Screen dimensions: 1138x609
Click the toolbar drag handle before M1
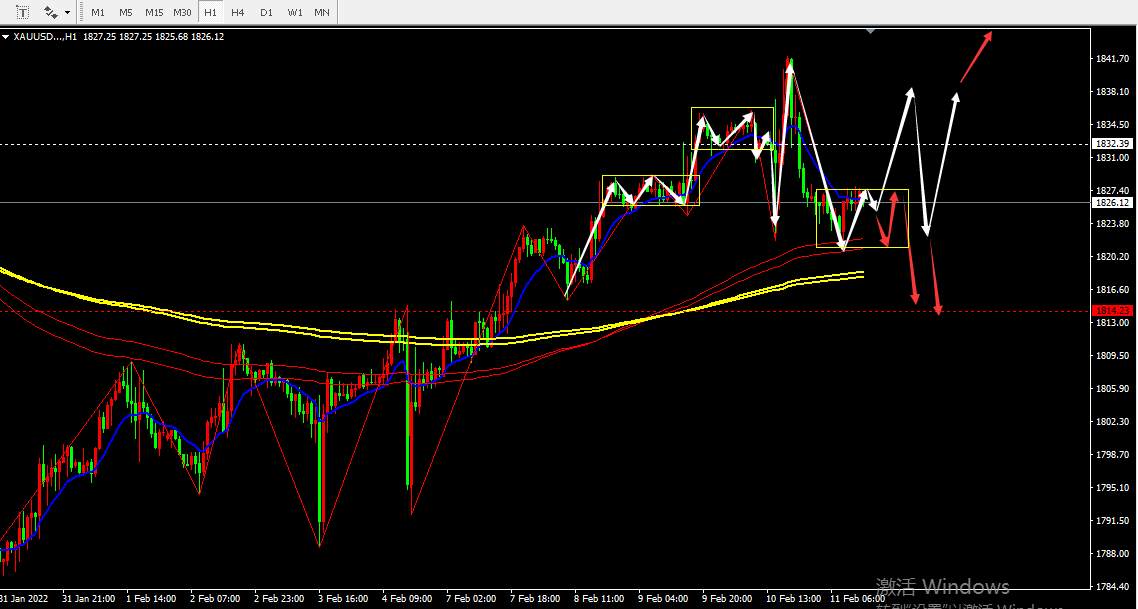coord(81,12)
